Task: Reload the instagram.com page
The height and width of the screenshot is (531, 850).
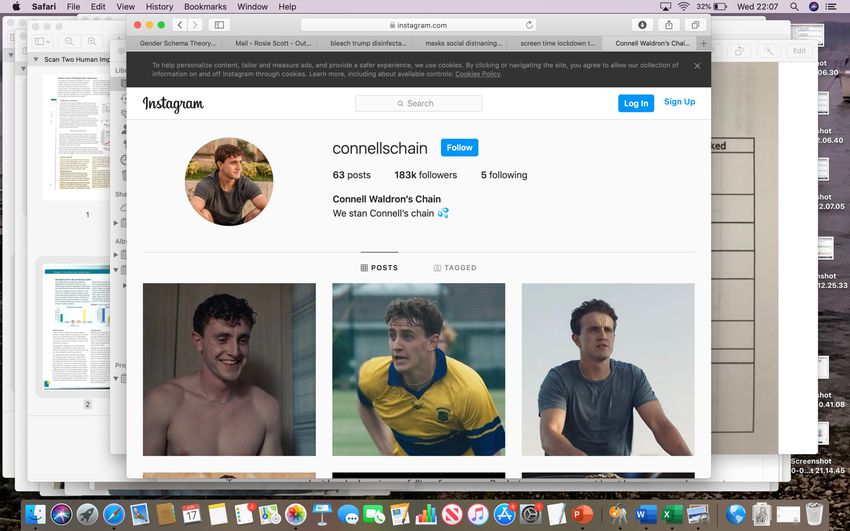Action: (x=529, y=25)
